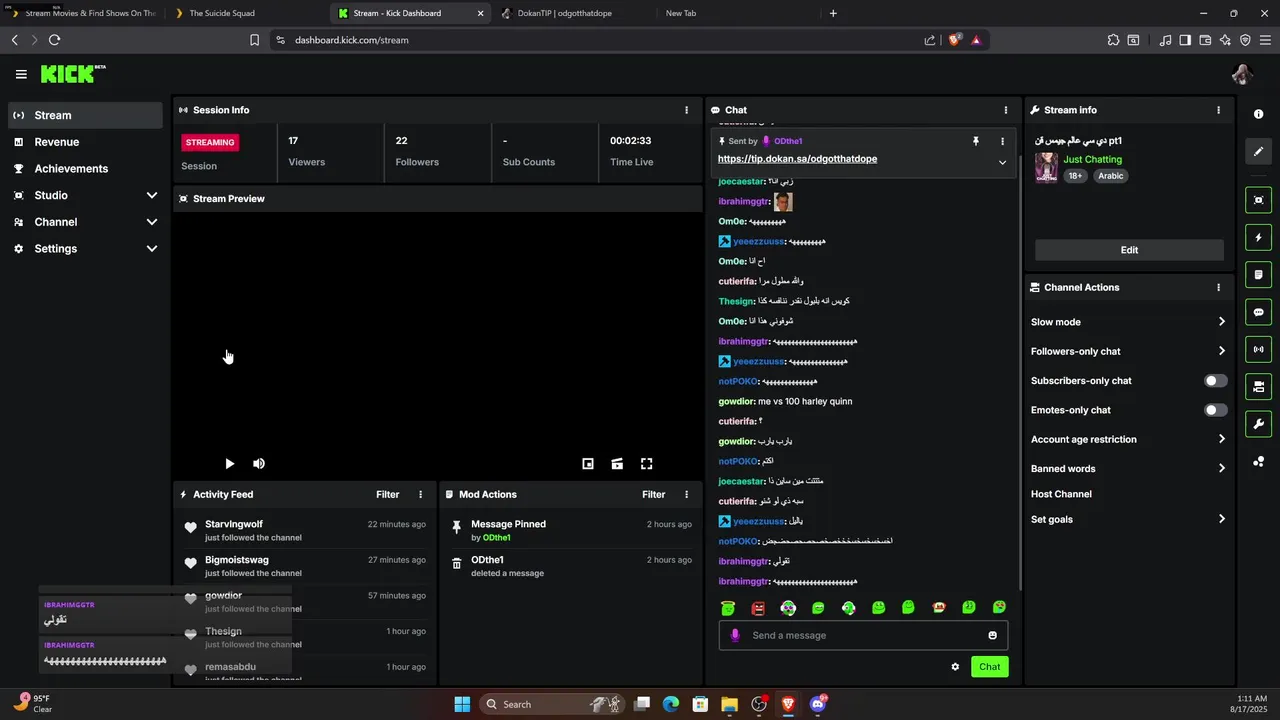Open the emoji picker in message box
This screenshot has height=720, width=1280.
[x=992, y=635]
